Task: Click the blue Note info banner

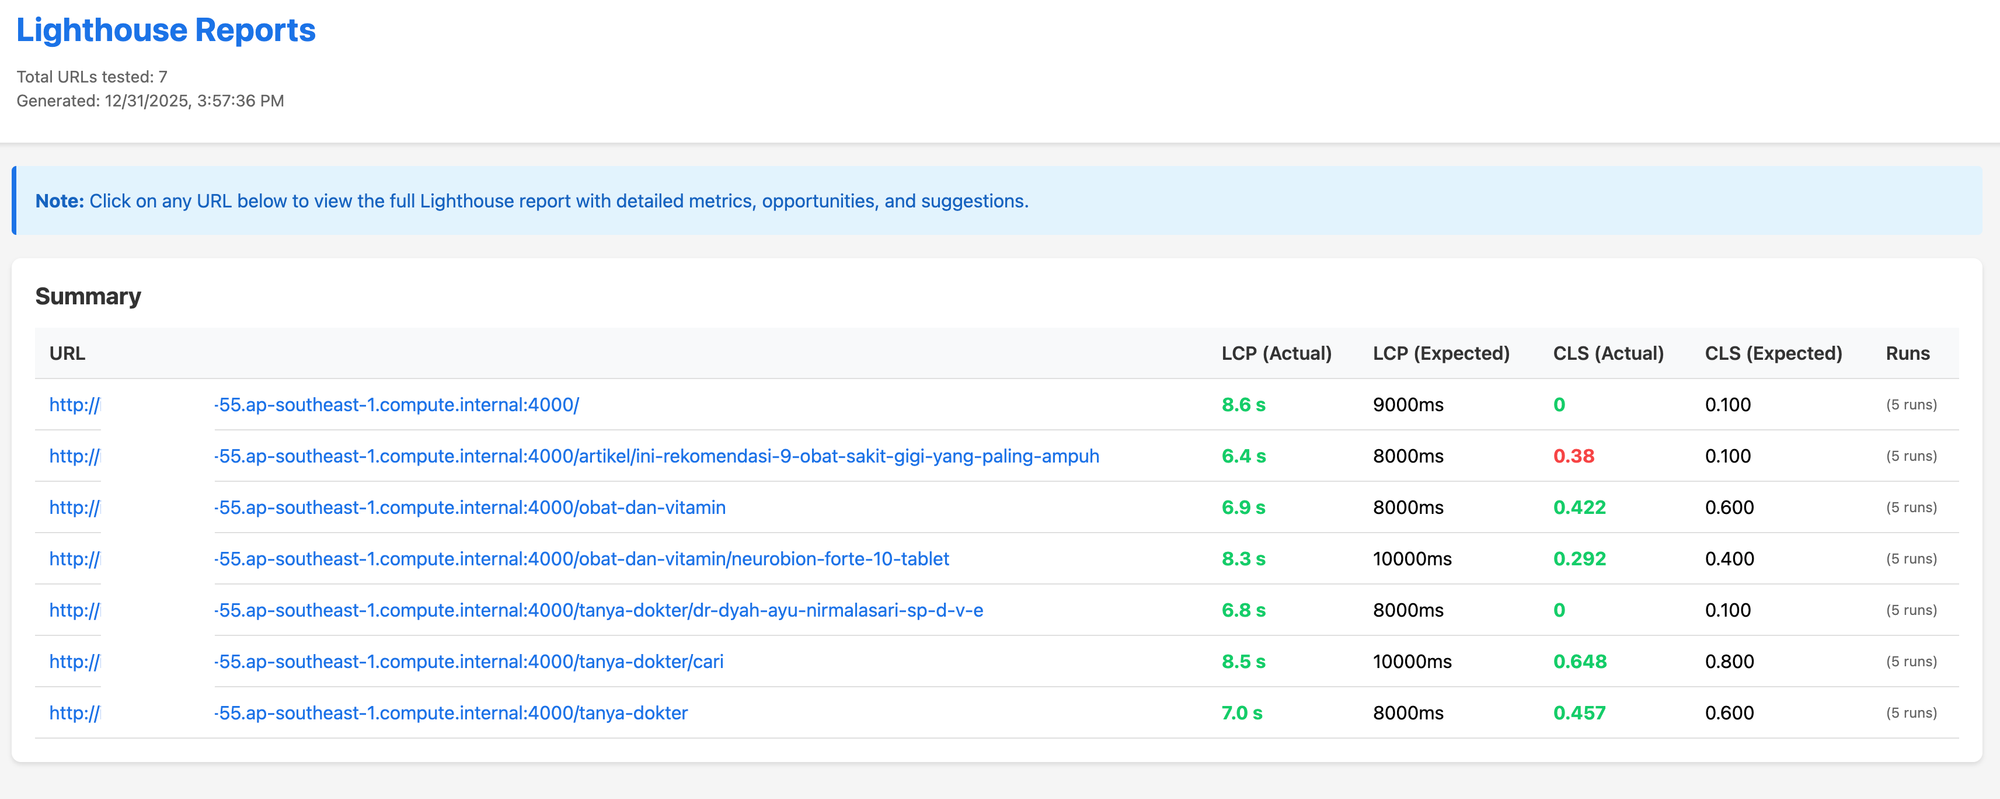Action: pos(996,201)
